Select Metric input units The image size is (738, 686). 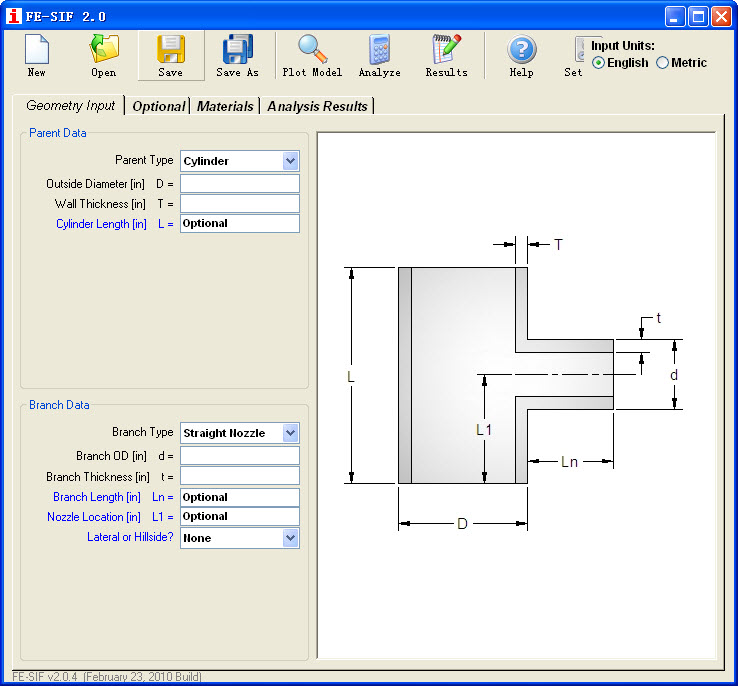[x=682, y=63]
